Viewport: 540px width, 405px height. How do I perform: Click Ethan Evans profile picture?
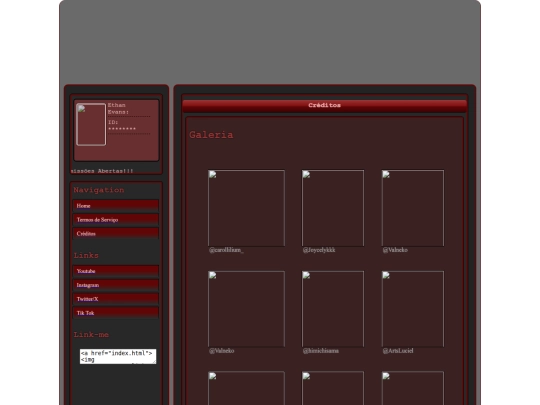coord(91,124)
